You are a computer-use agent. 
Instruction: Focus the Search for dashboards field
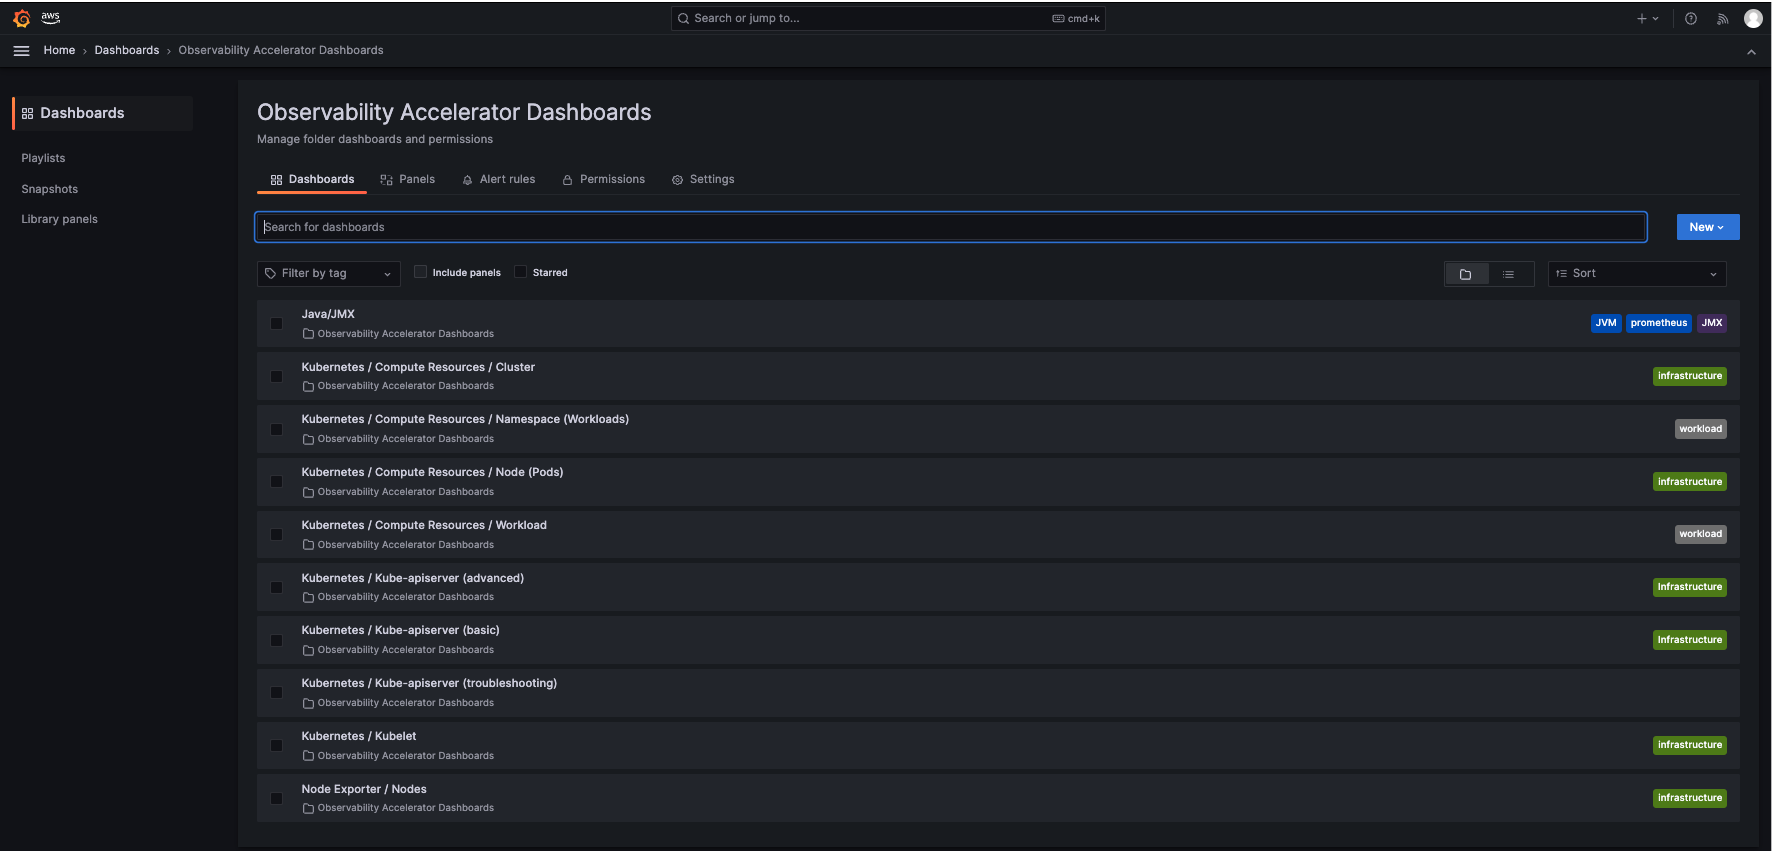tap(951, 227)
